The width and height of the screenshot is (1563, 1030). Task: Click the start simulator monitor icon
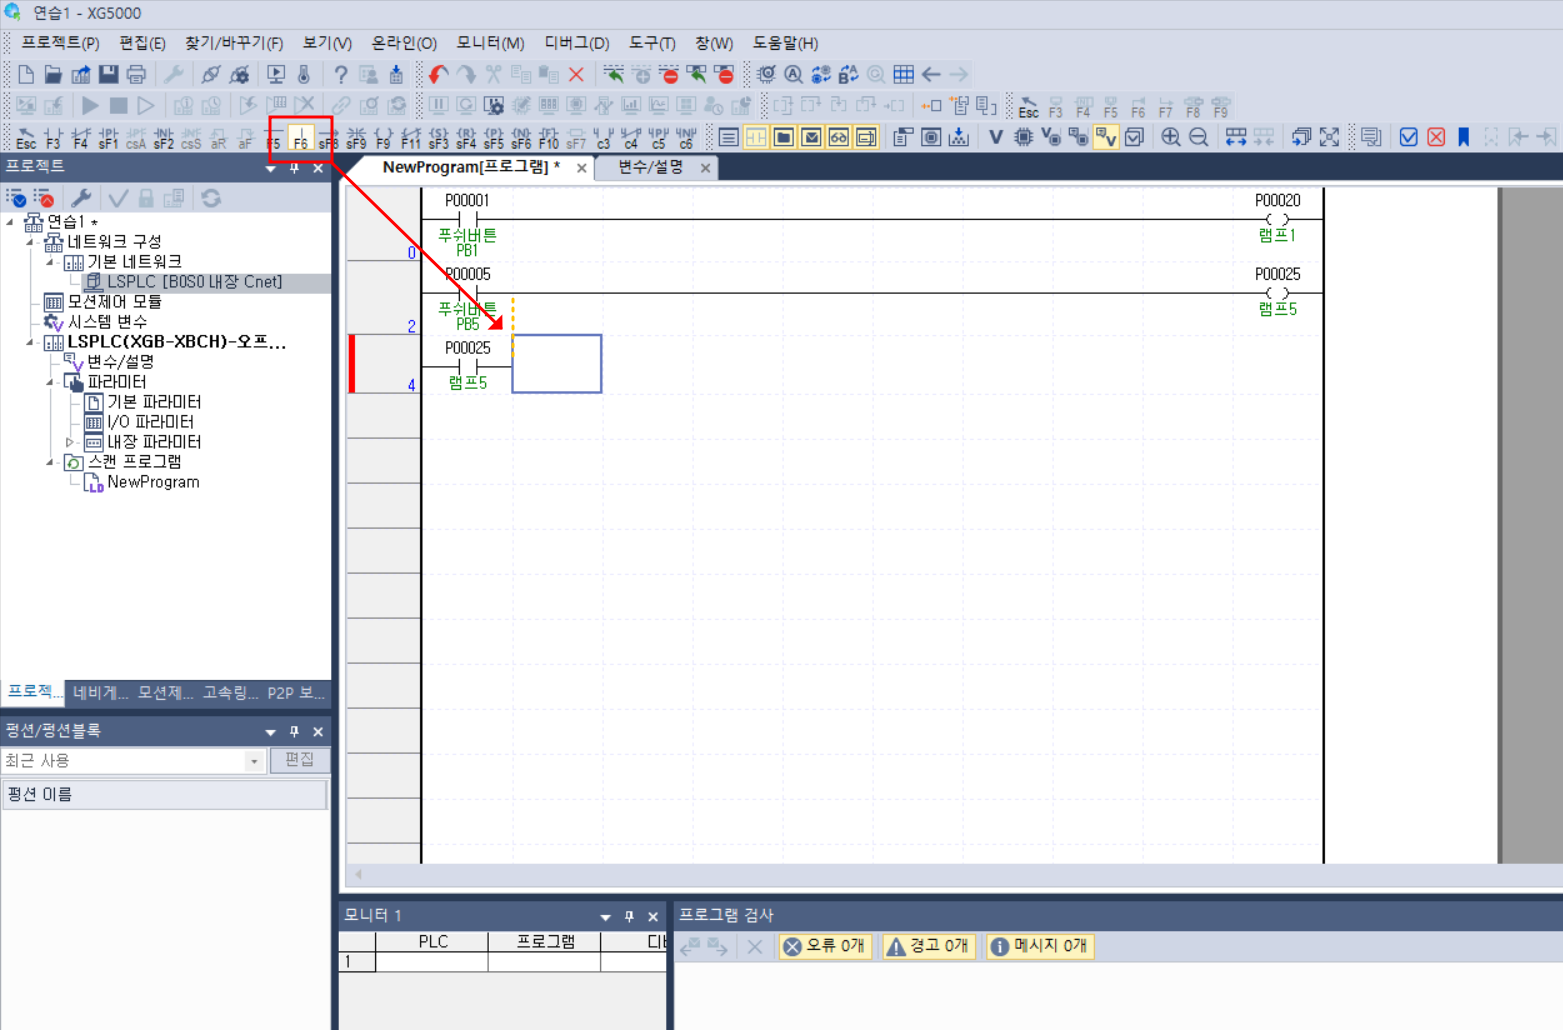pos(276,75)
